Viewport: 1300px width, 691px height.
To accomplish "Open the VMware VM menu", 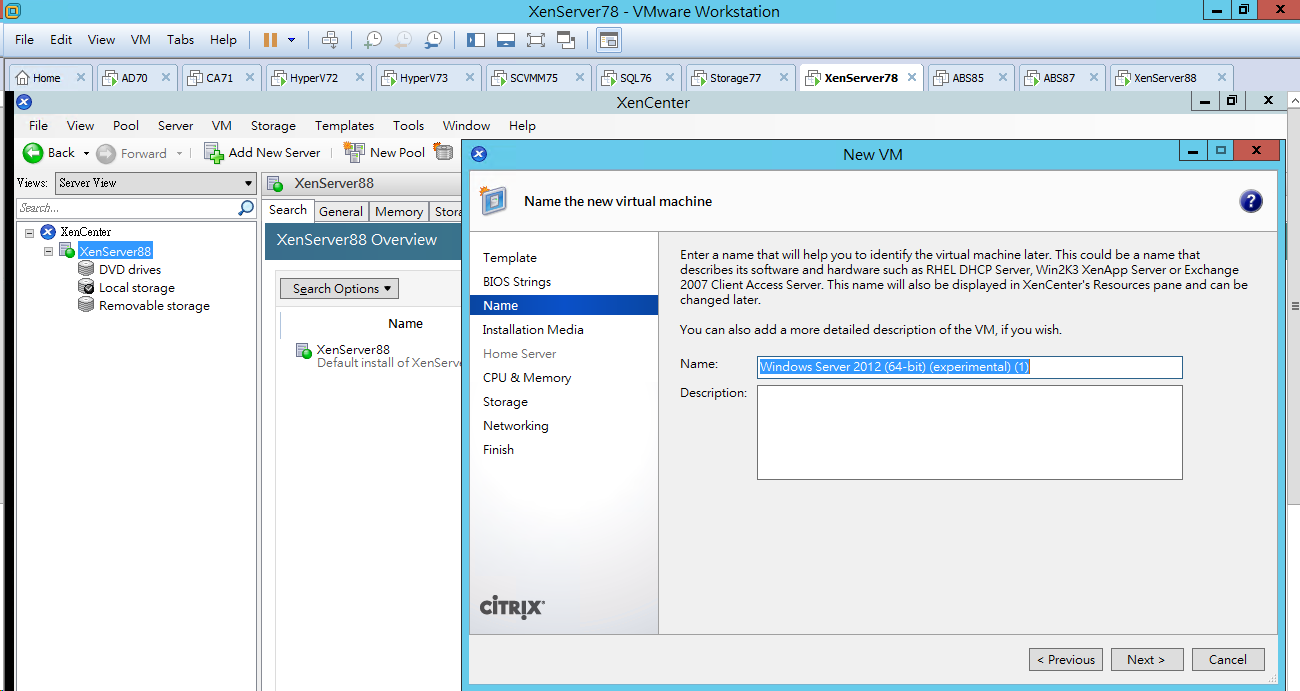I will (x=141, y=40).
